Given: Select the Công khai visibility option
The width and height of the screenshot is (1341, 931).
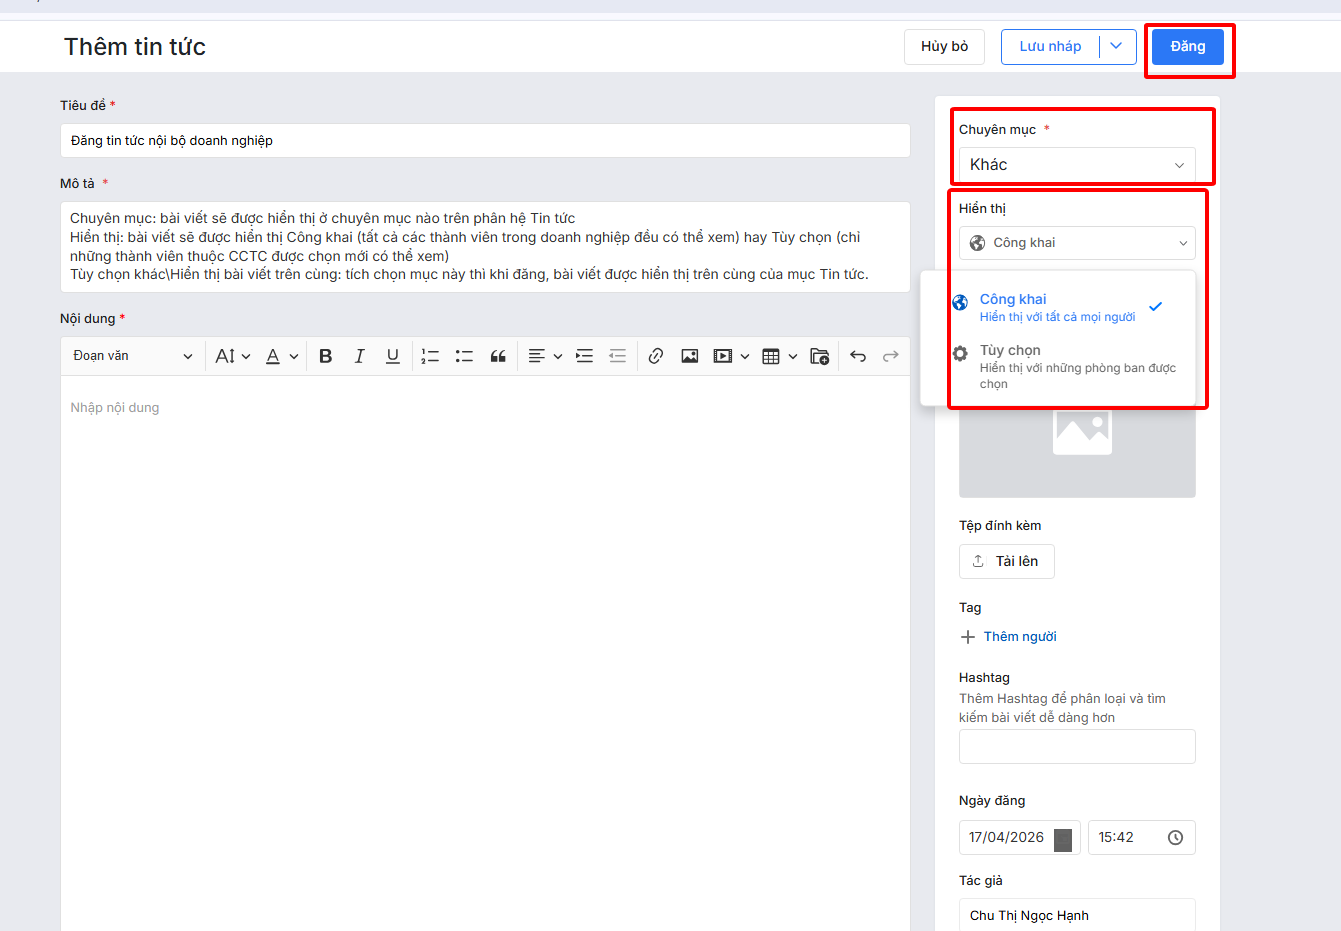Looking at the screenshot, I should tap(1058, 307).
